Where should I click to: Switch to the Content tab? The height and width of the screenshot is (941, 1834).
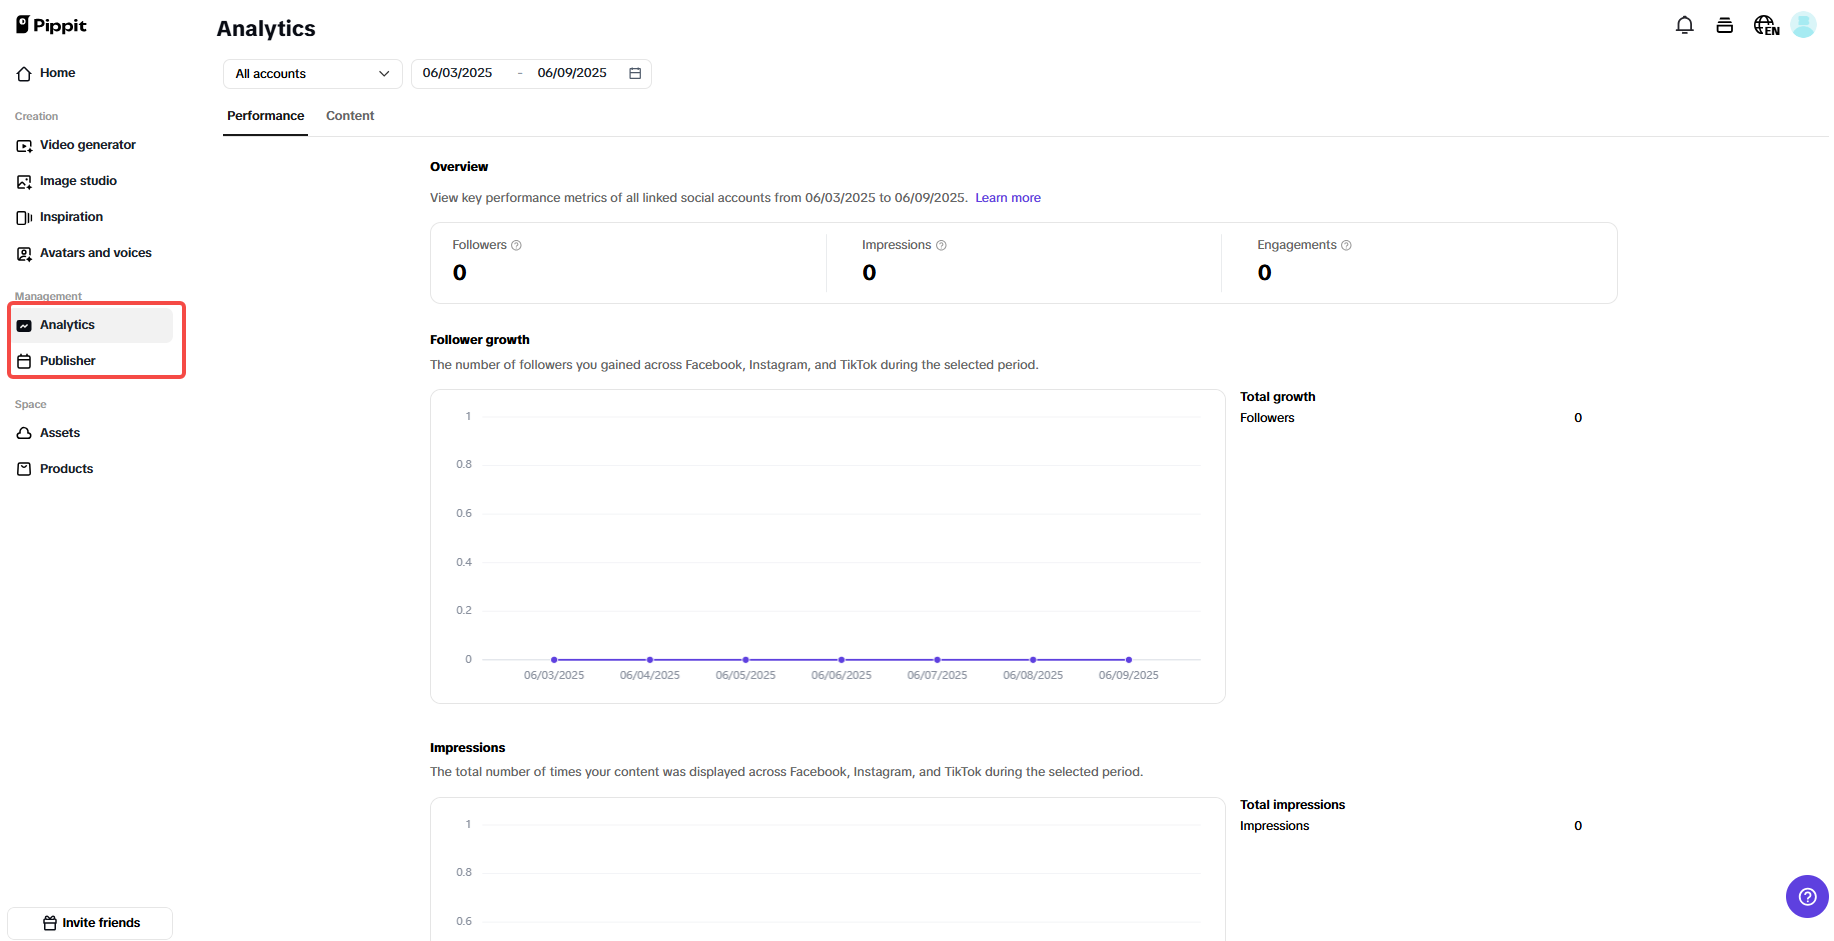pyautogui.click(x=349, y=116)
